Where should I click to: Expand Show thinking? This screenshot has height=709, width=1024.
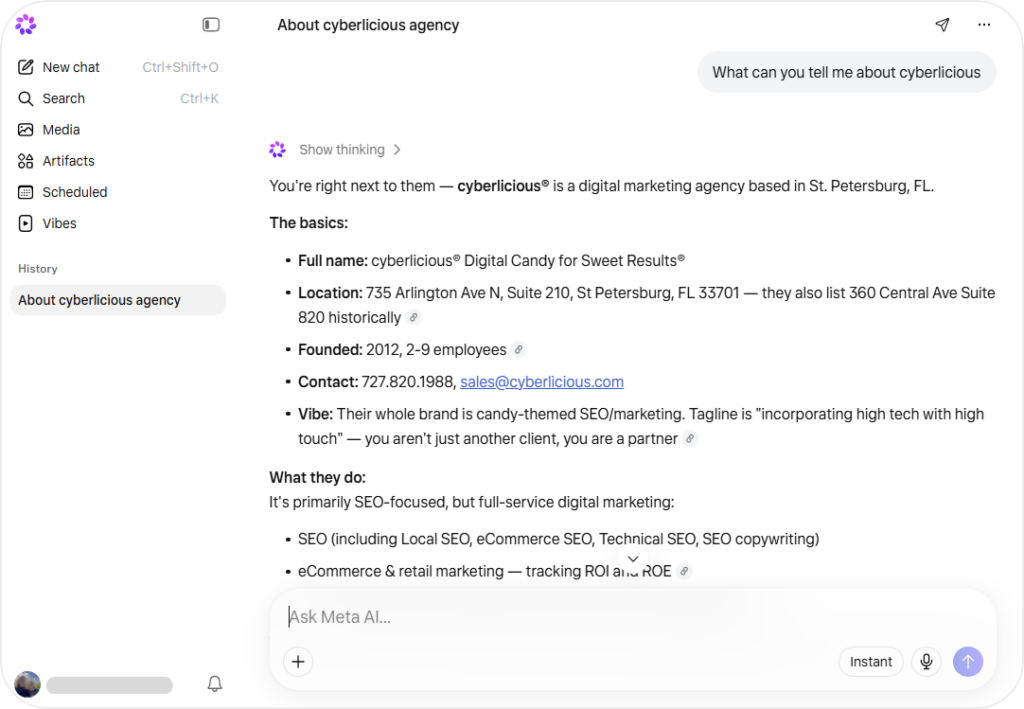click(349, 150)
